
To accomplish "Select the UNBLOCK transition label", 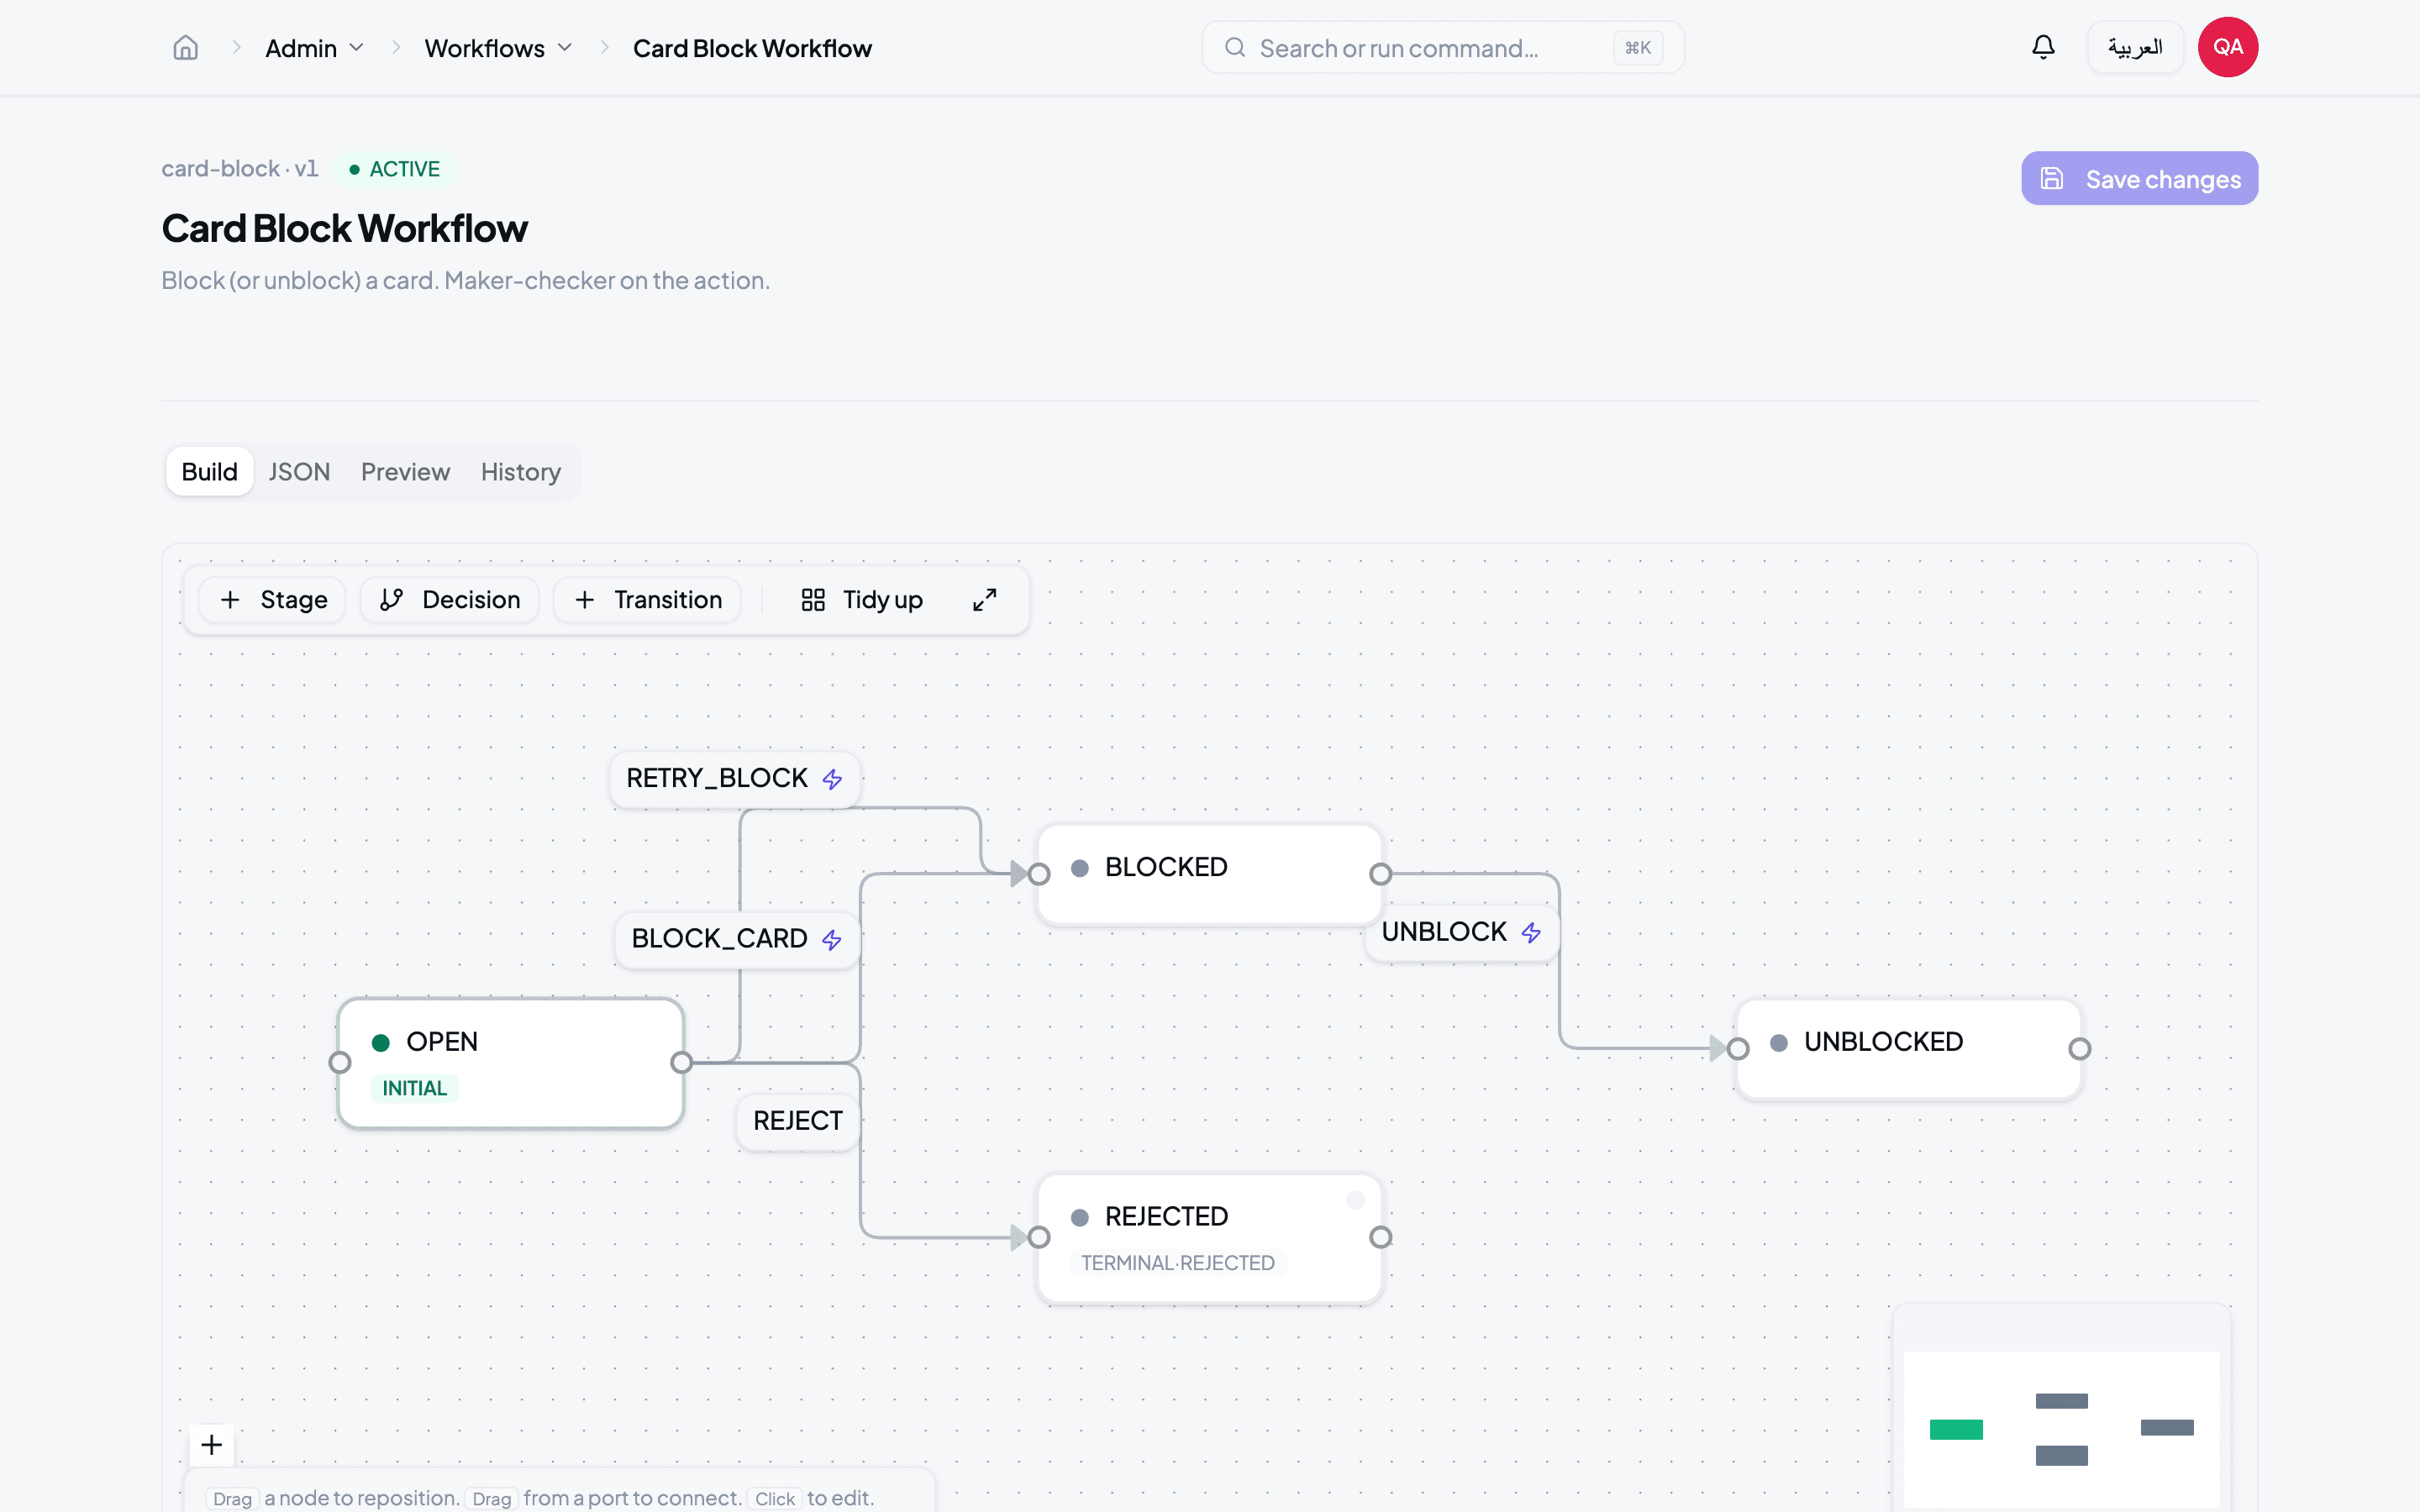I will (1462, 933).
